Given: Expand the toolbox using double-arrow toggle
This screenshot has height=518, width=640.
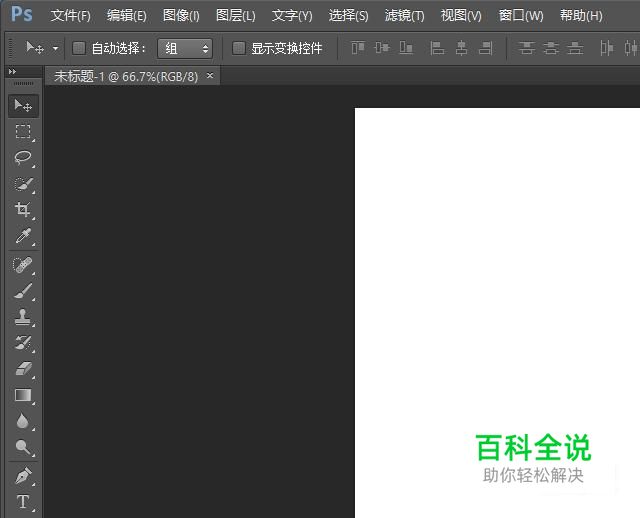Looking at the screenshot, I should pos(11,72).
